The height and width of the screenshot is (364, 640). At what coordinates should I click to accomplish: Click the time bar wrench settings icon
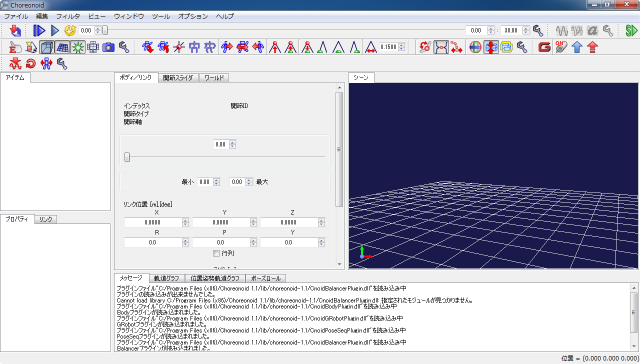[538, 31]
